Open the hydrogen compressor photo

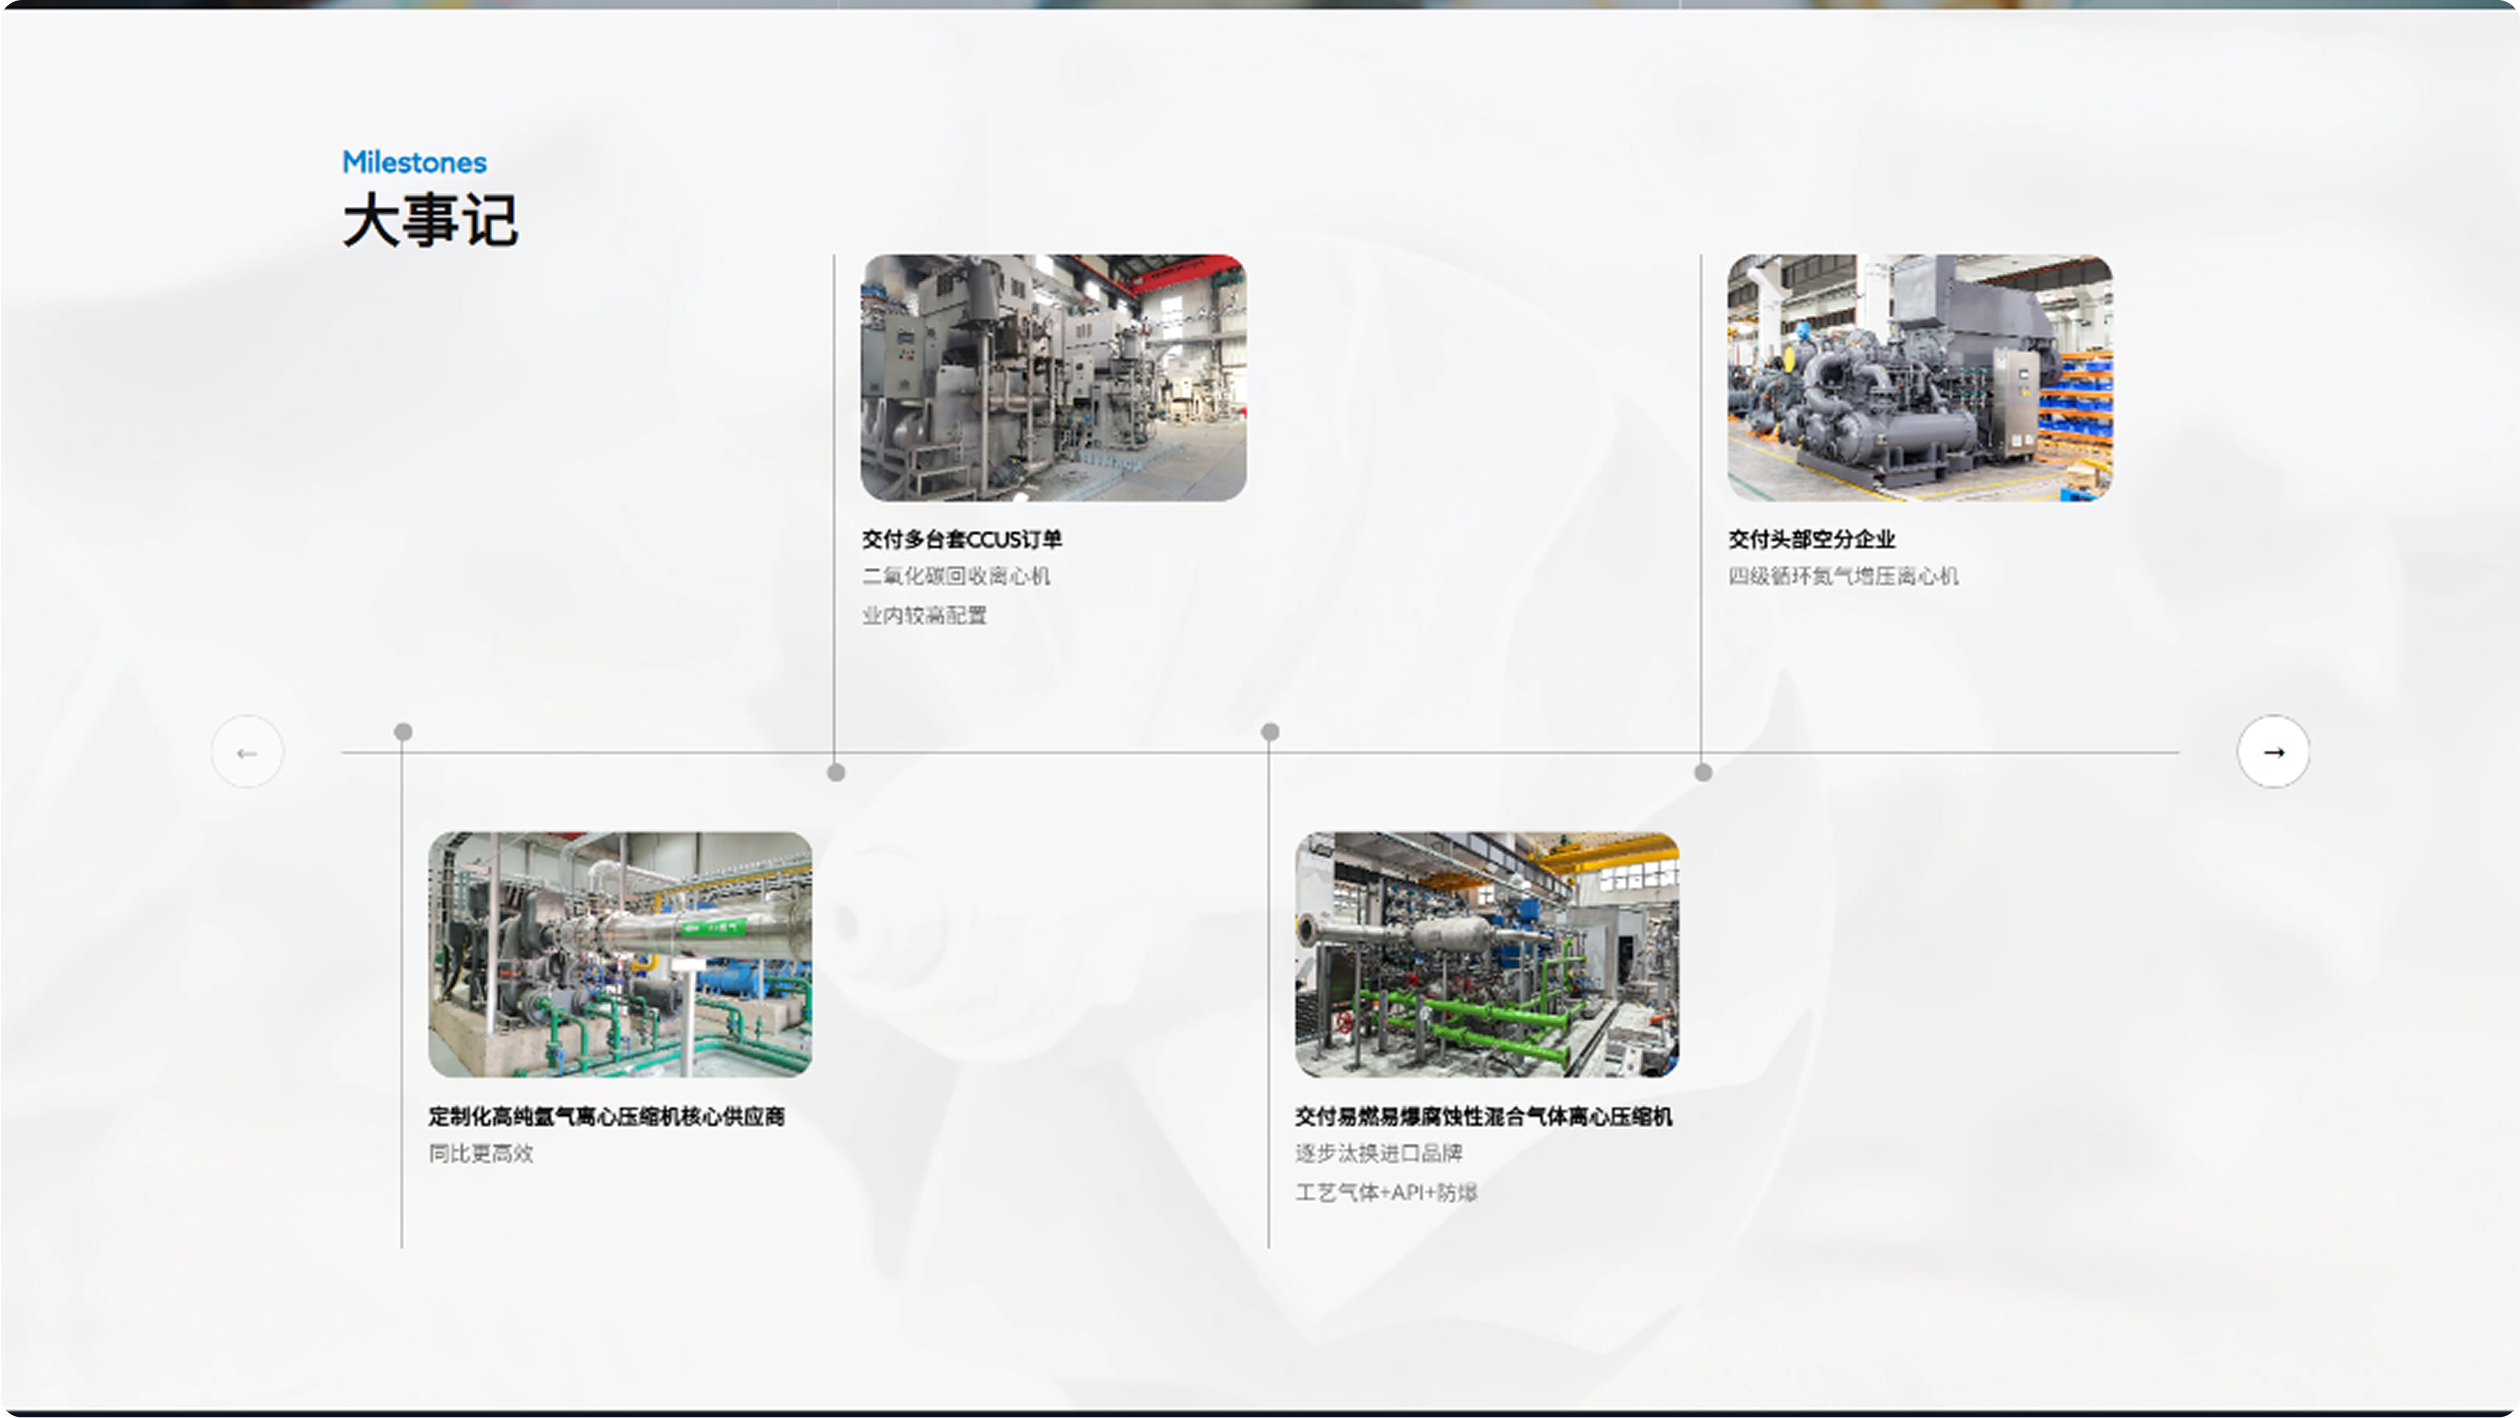[620, 954]
